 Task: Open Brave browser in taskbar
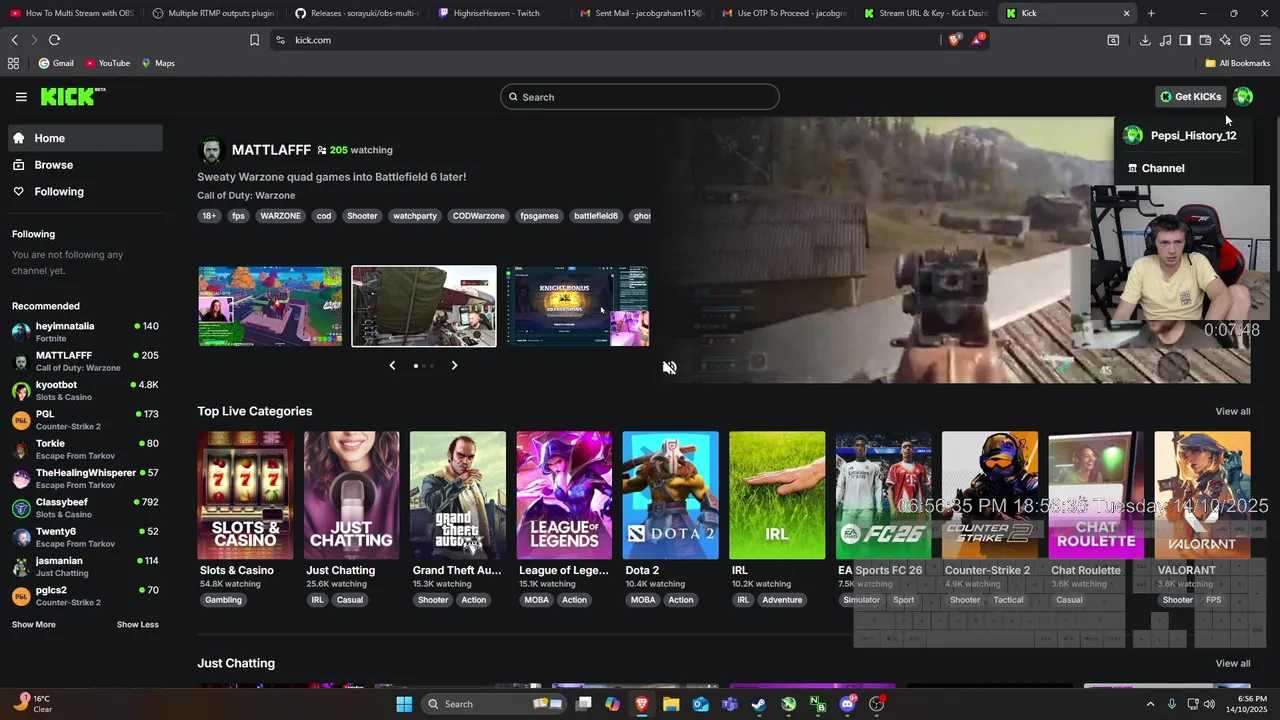point(641,704)
